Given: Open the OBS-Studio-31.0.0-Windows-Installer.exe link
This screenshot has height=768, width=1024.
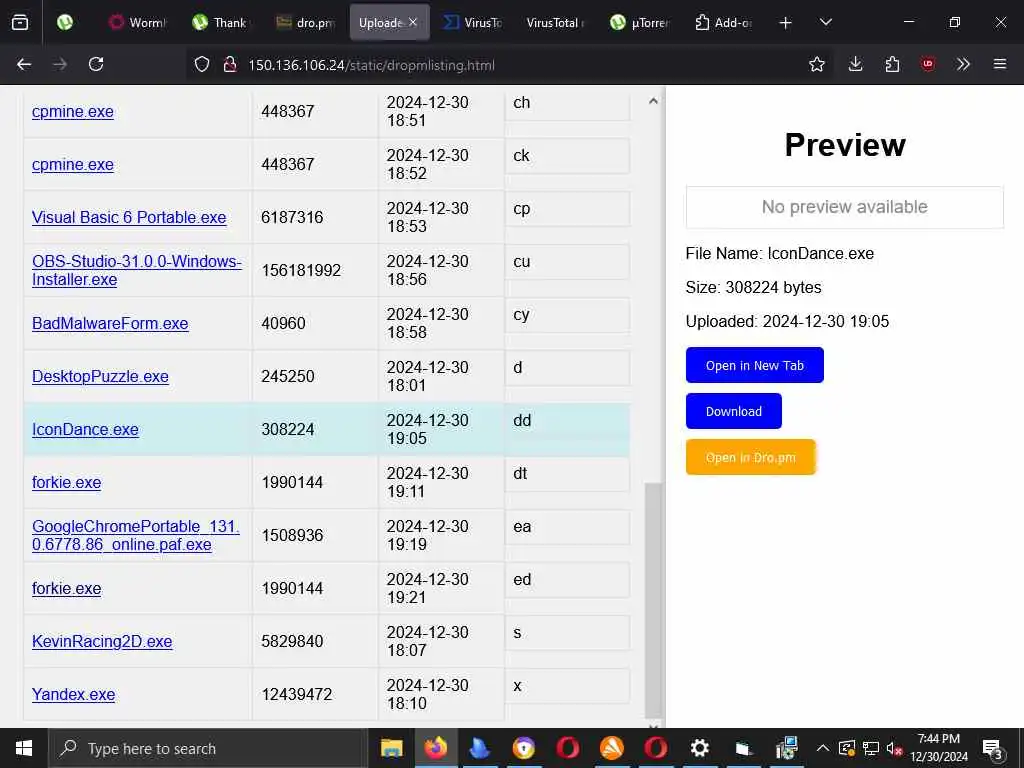Looking at the screenshot, I should click(x=136, y=270).
